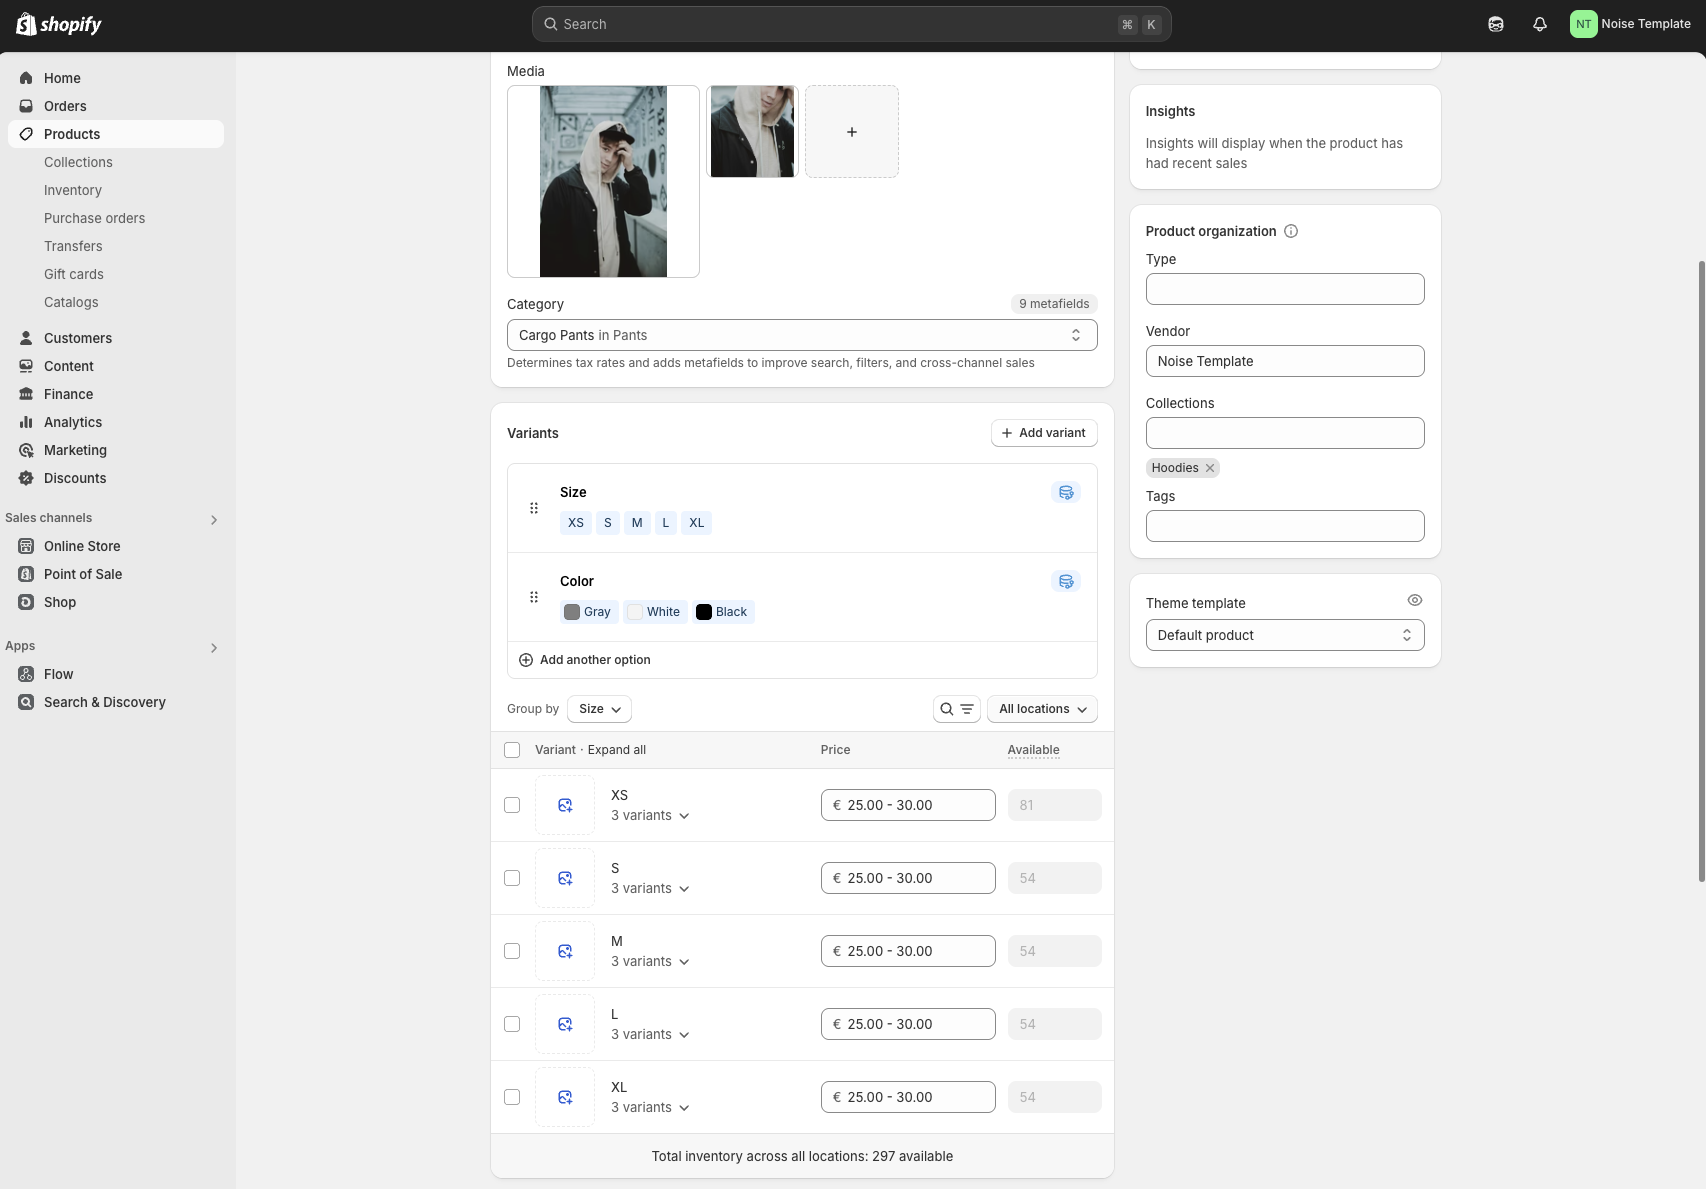The width and height of the screenshot is (1706, 1189).
Task: Open the variant filter icon
Action: point(965,708)
